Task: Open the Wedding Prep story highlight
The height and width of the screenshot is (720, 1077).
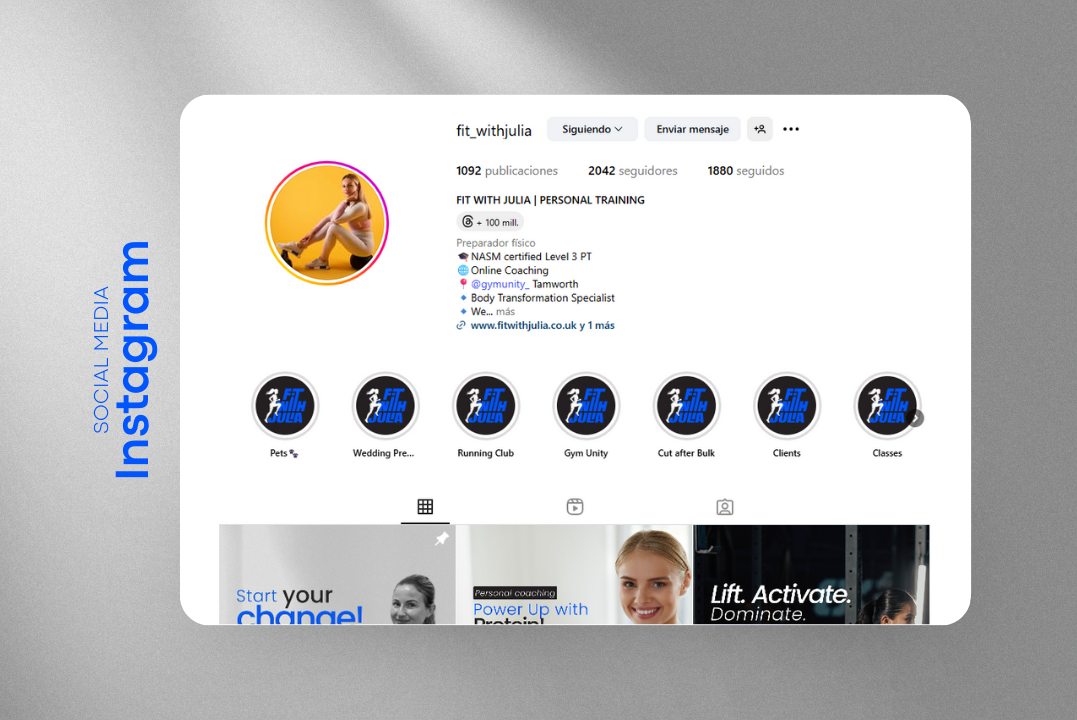Action: pyautogui.click(x=385, y=406)
